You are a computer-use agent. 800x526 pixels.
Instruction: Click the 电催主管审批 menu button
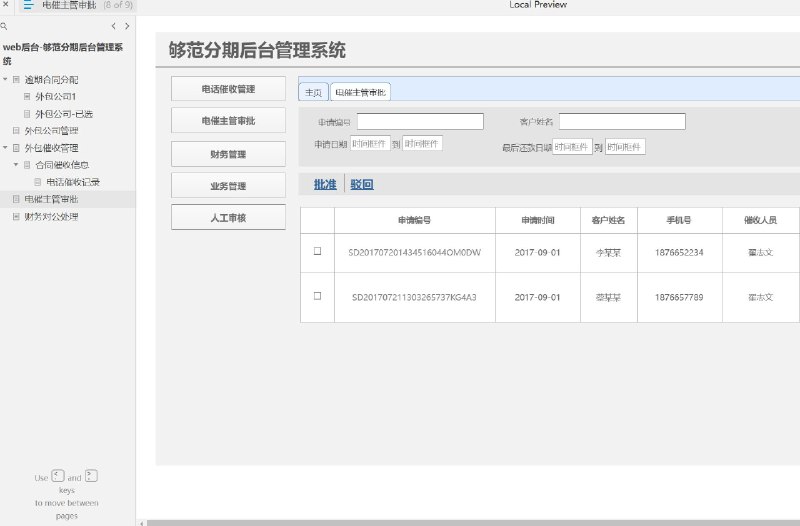(x=228, y=120)
